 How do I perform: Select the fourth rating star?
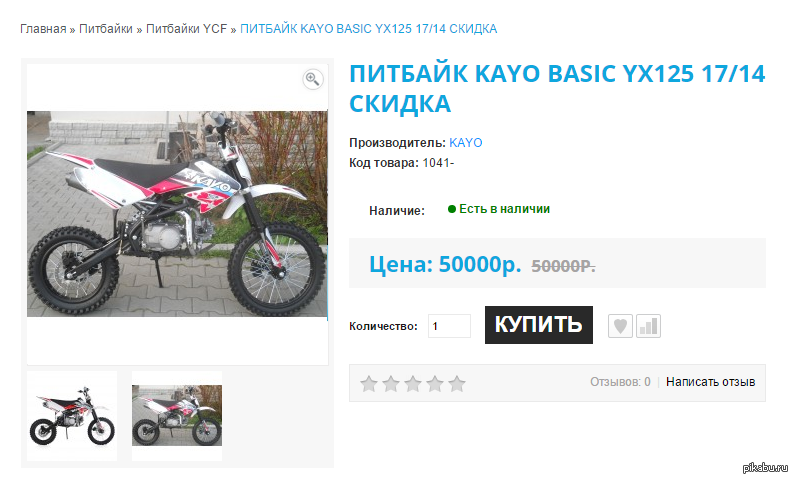(x=434, y=384)
